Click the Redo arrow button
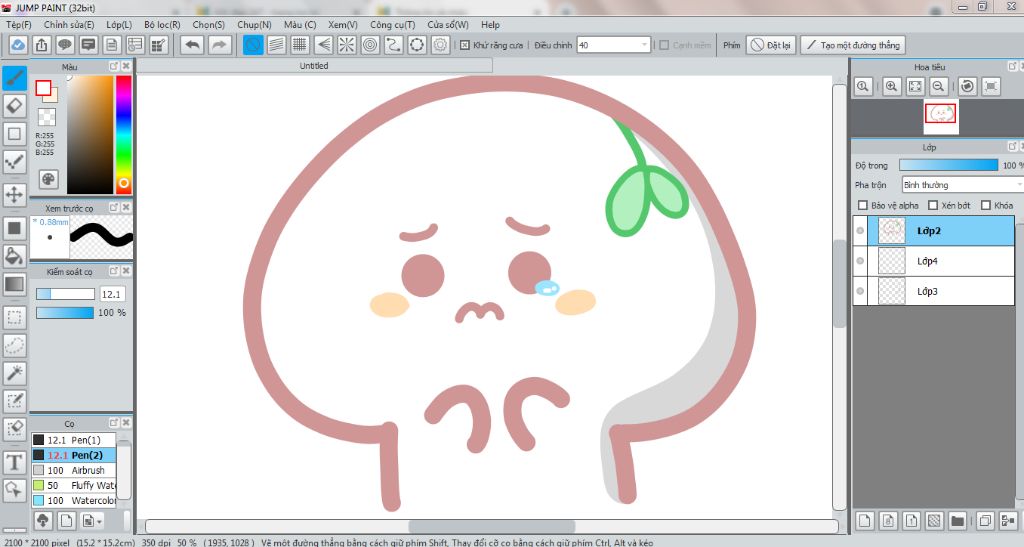 (x=219, y=45)
